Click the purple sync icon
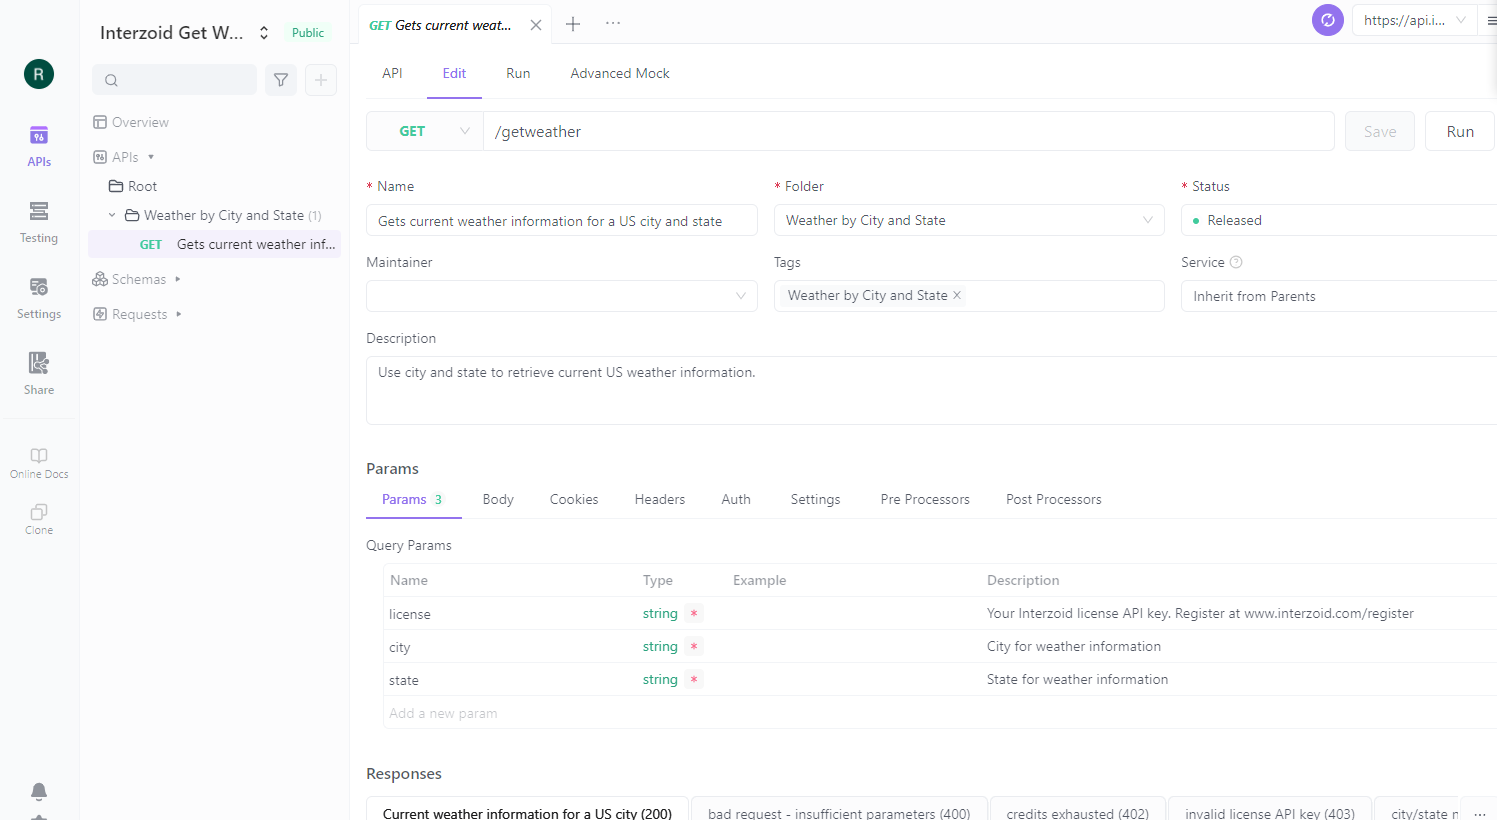The height and width of the screenshot is (820, 1497). coord(1328,20)
